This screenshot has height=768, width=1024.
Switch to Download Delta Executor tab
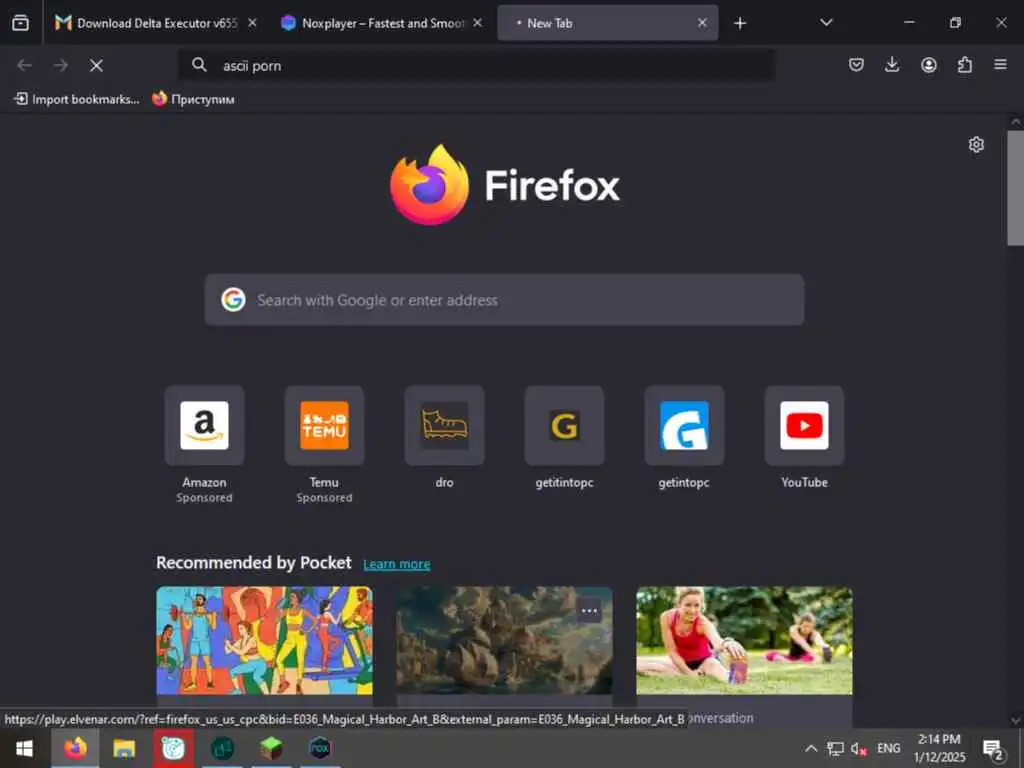point(156,23)
